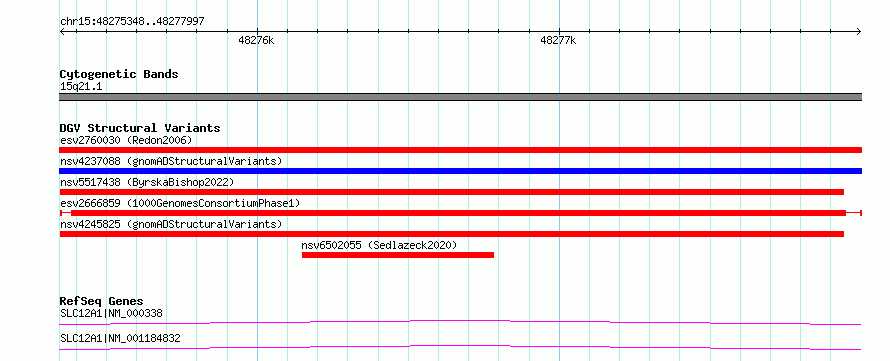Click the right arrow of the ruler

[x=859, y=32]
